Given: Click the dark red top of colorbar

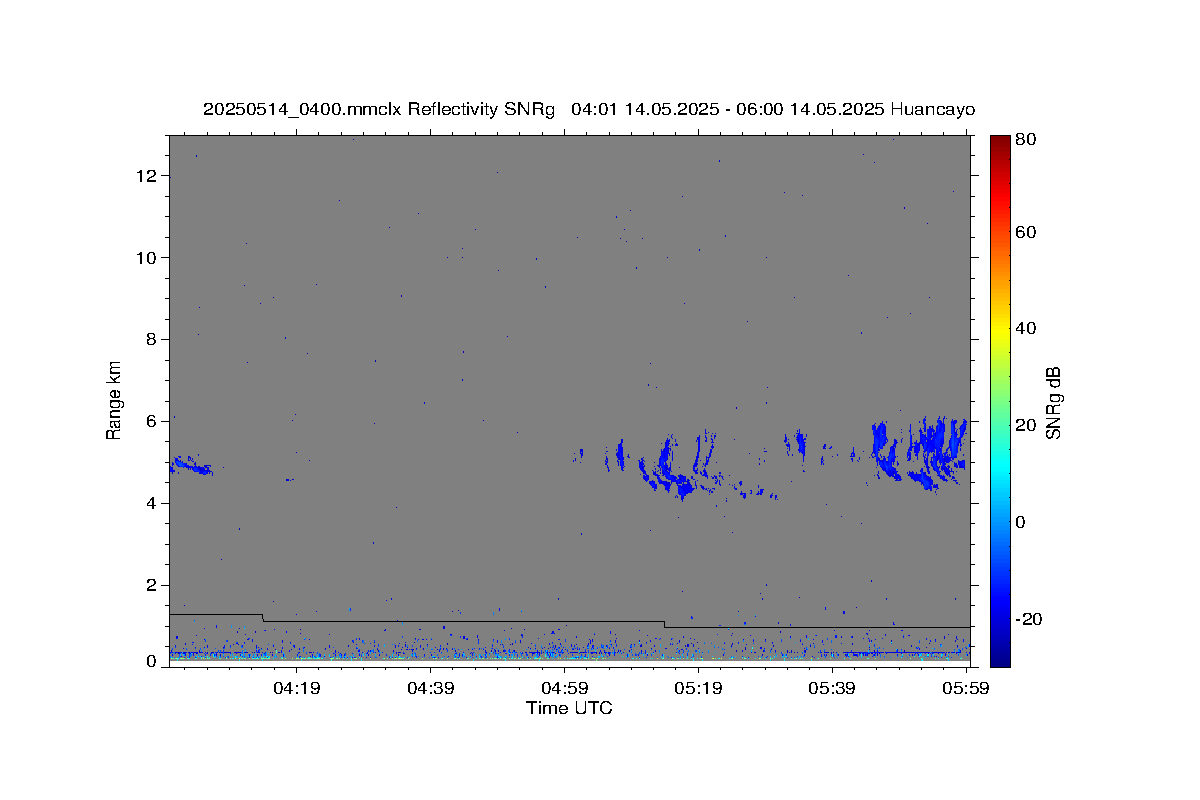Looking at the screenshot, I should 1000,142.
